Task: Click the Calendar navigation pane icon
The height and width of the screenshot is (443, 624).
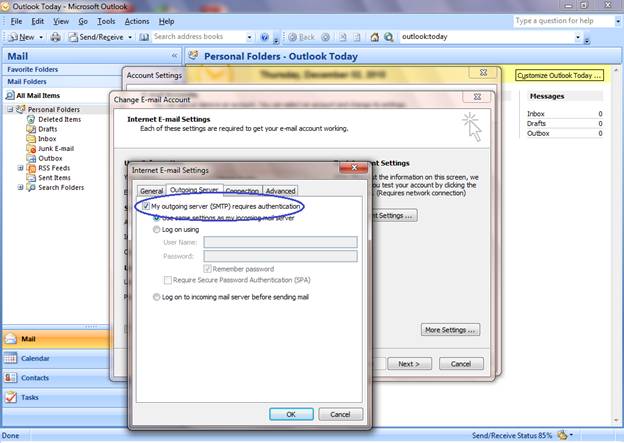Action: (11, 358)
